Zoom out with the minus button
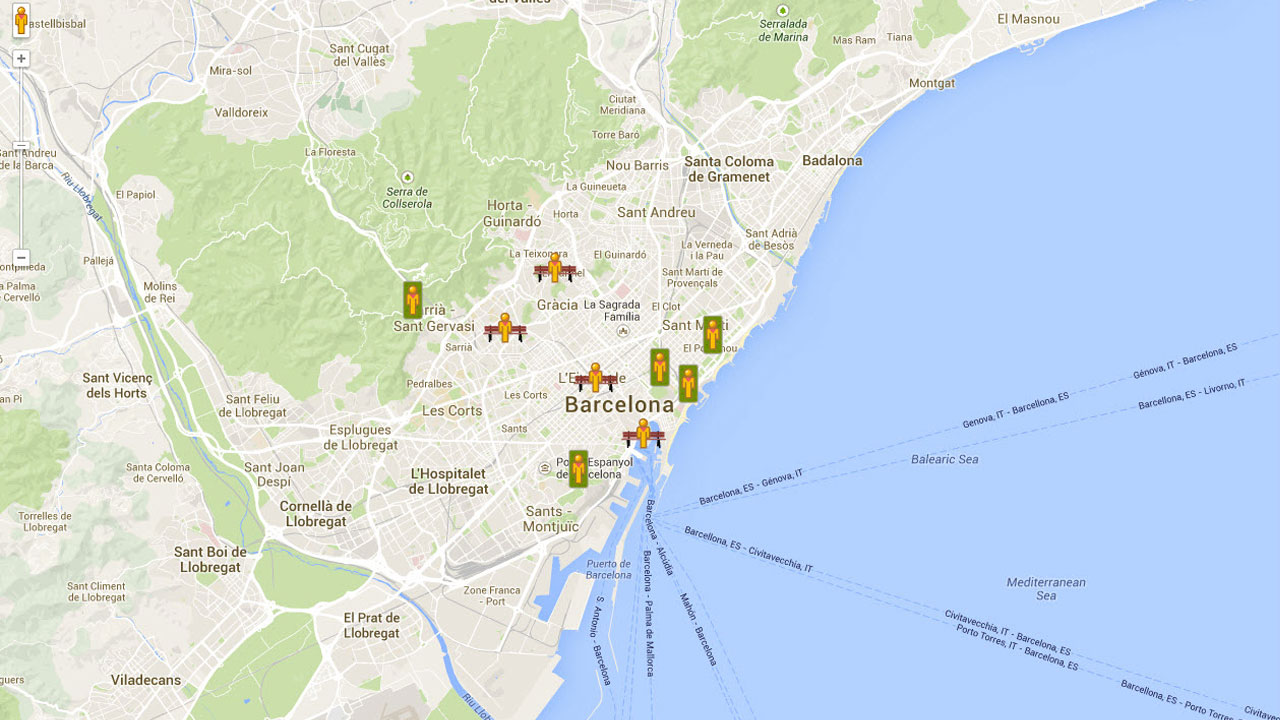The image size is (1280, 720). pos(21,258)
